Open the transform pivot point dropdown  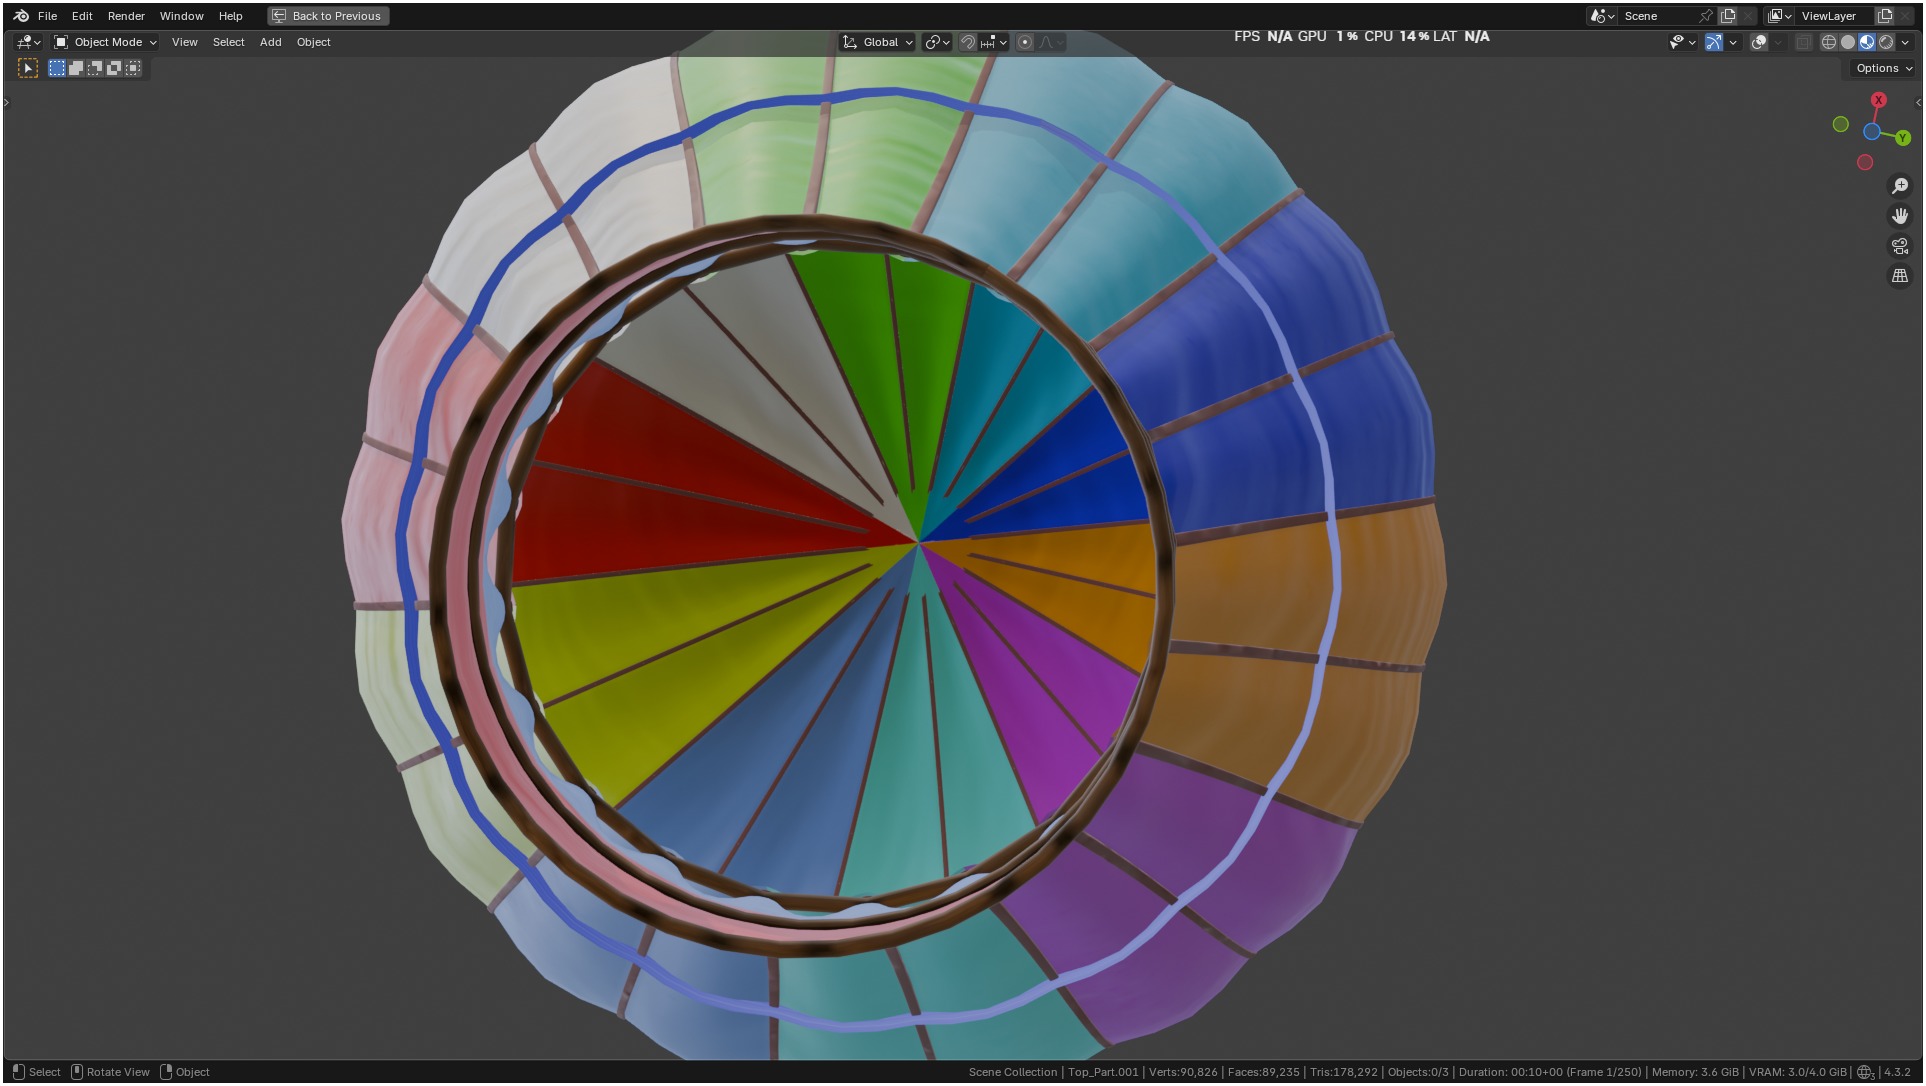[937, 42]
